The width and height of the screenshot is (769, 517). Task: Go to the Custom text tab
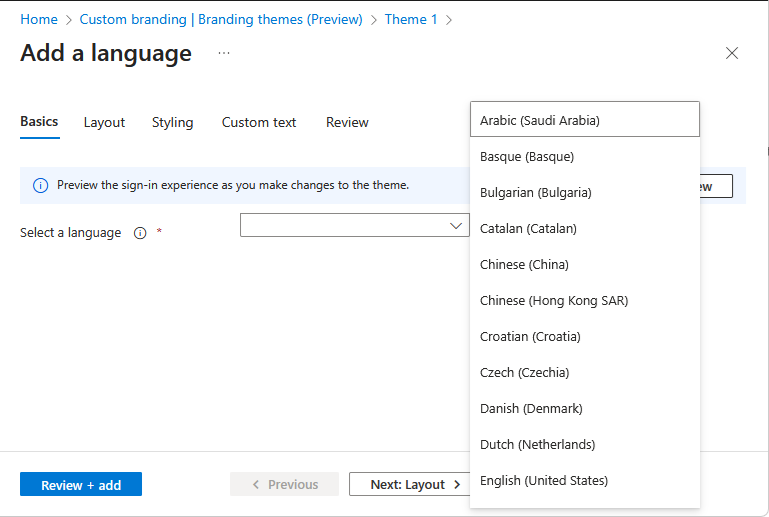pyautogui.click(x=259, y=122)
